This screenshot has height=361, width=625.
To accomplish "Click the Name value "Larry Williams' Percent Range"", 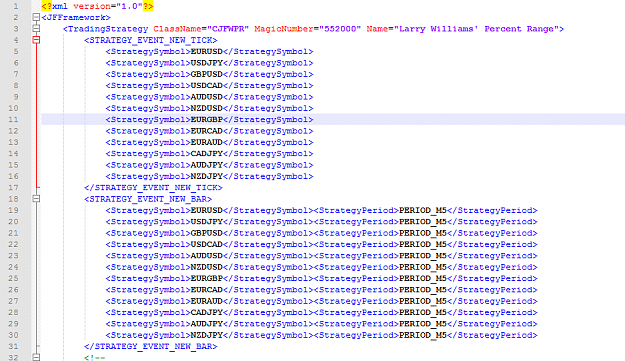I will 476,29.
